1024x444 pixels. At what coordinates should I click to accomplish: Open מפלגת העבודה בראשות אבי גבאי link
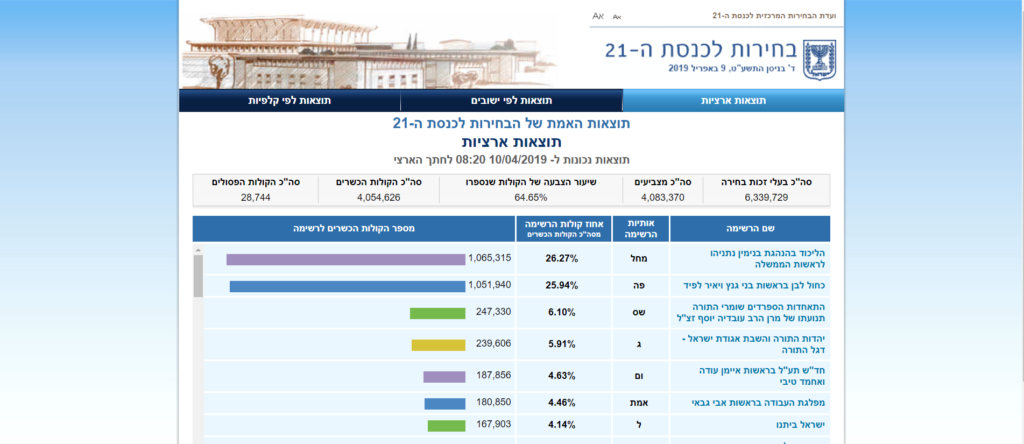pyautogui.click(x=758, y=403)
